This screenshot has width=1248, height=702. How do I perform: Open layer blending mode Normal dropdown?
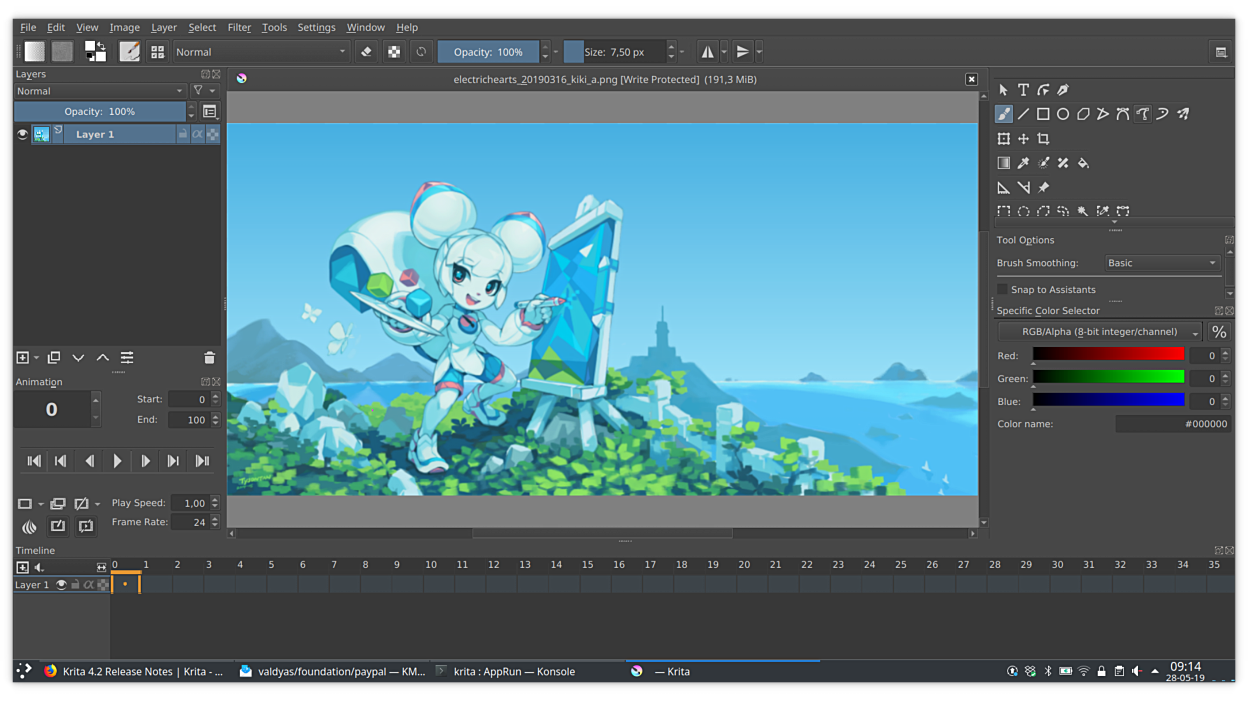tap(100, 91)
